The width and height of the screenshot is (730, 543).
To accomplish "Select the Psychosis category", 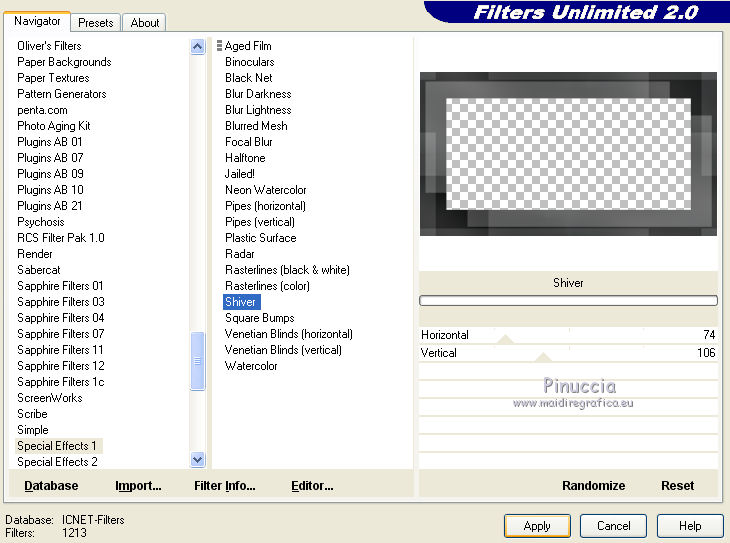I will (x=41, y=222).
